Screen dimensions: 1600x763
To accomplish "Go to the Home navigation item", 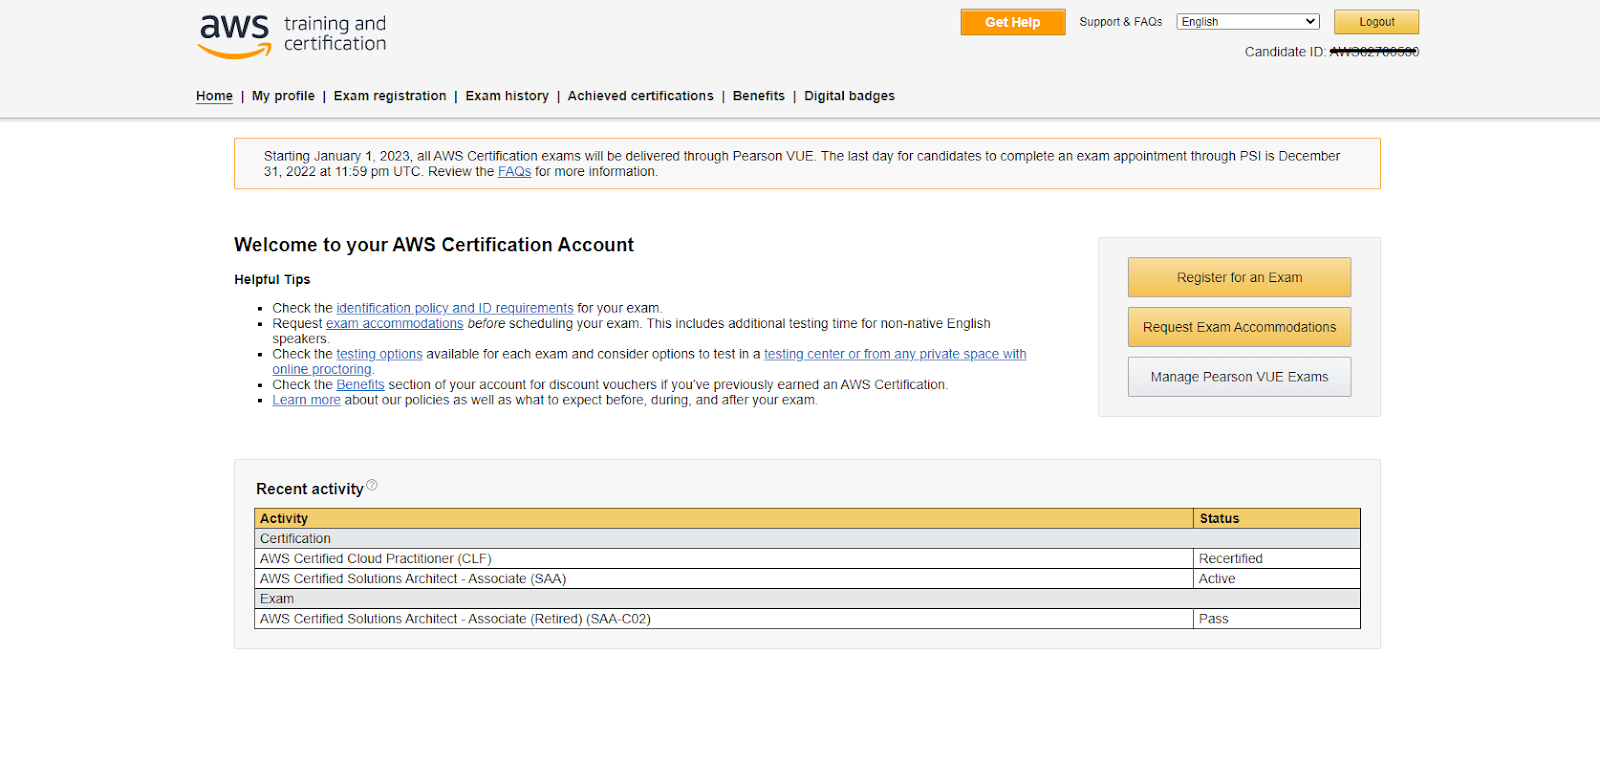I will 214,96.
